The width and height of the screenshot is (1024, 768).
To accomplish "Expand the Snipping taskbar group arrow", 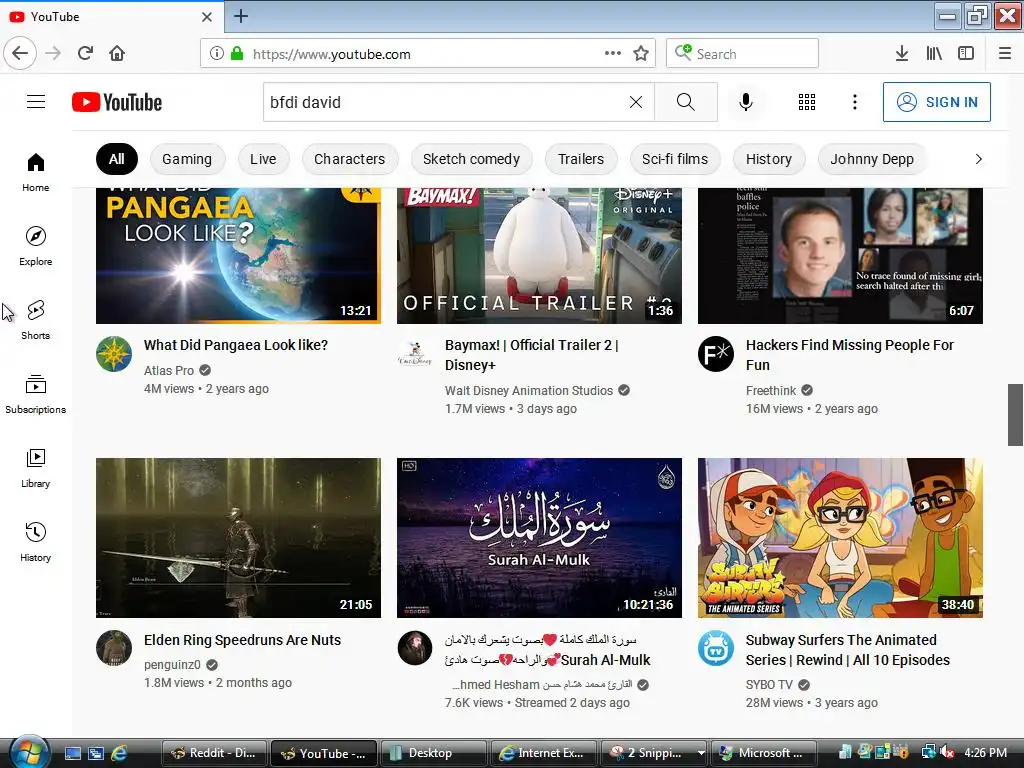I will tap(701, 753).
